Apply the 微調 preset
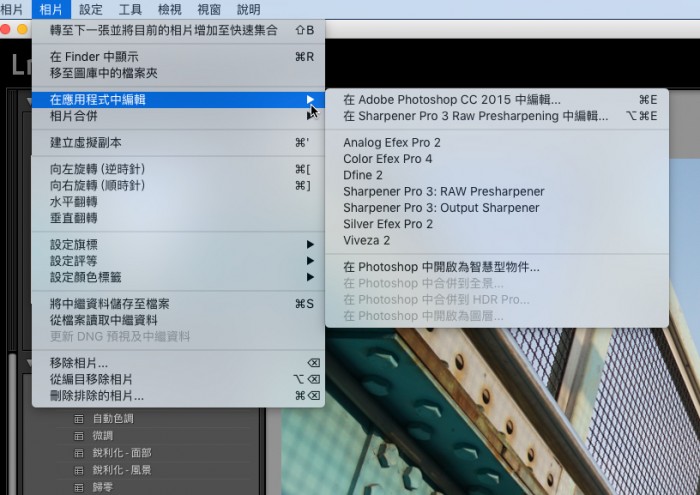Image resolution: width=700 pixels, height=495 pixels. click(x=103, y=436)
